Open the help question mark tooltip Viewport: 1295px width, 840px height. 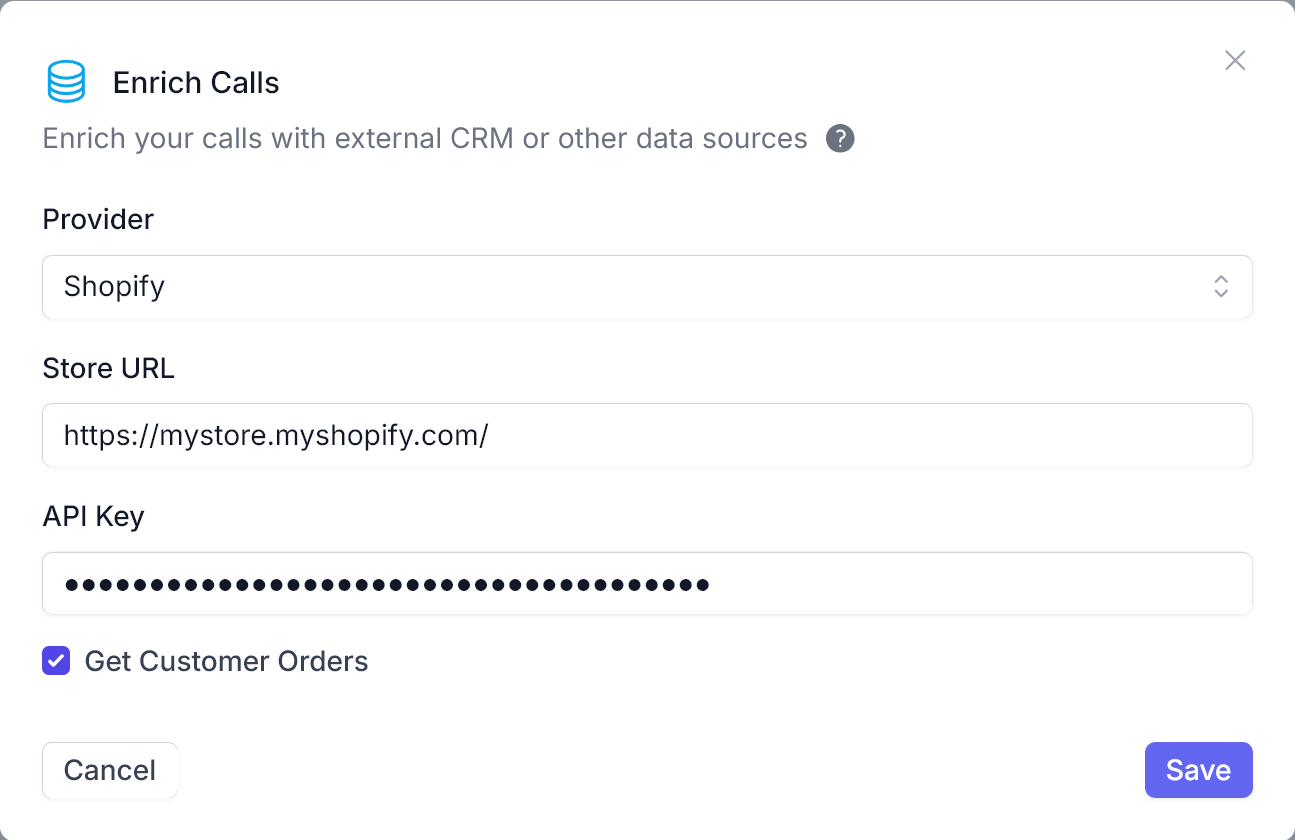[x=840, y=138]
